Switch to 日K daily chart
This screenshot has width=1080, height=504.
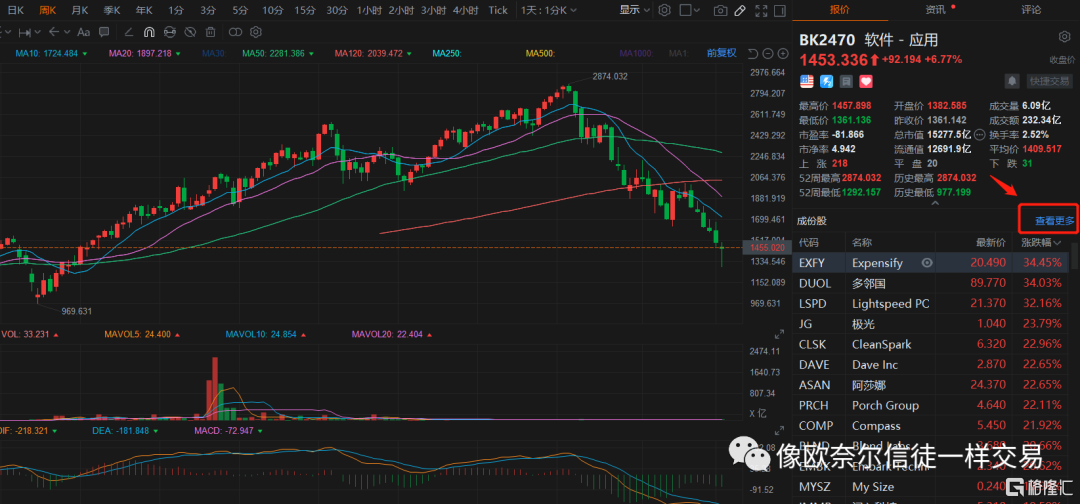click(15, 10)
